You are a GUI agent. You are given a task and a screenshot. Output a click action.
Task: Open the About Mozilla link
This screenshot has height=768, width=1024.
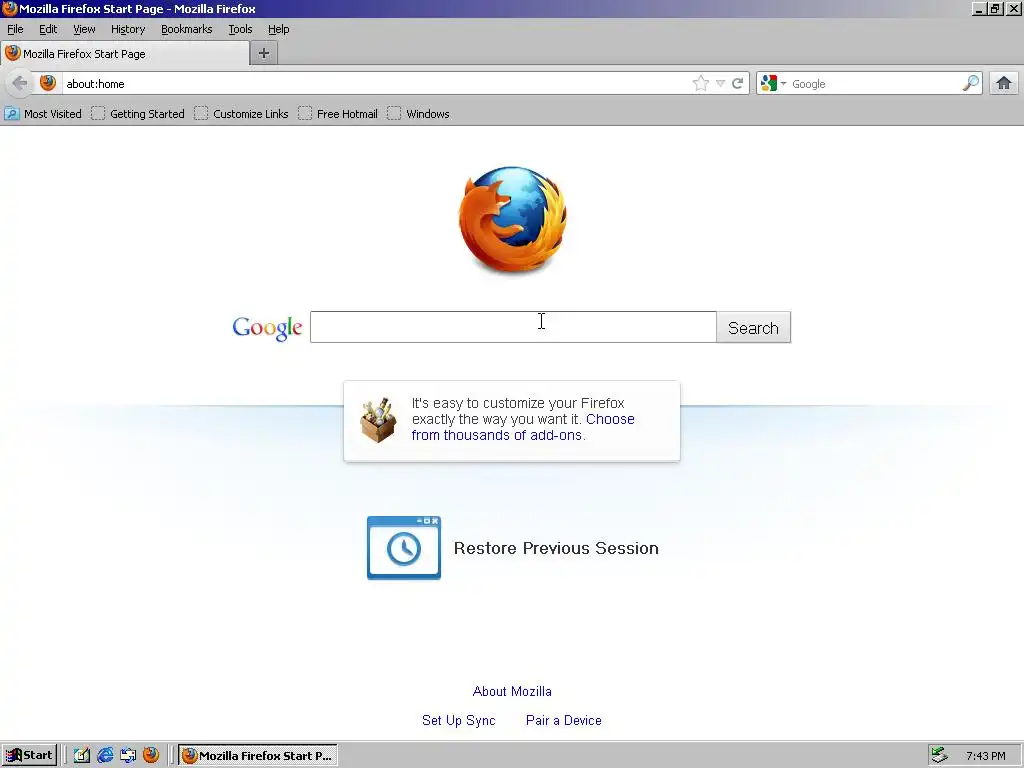pos(512,691)
